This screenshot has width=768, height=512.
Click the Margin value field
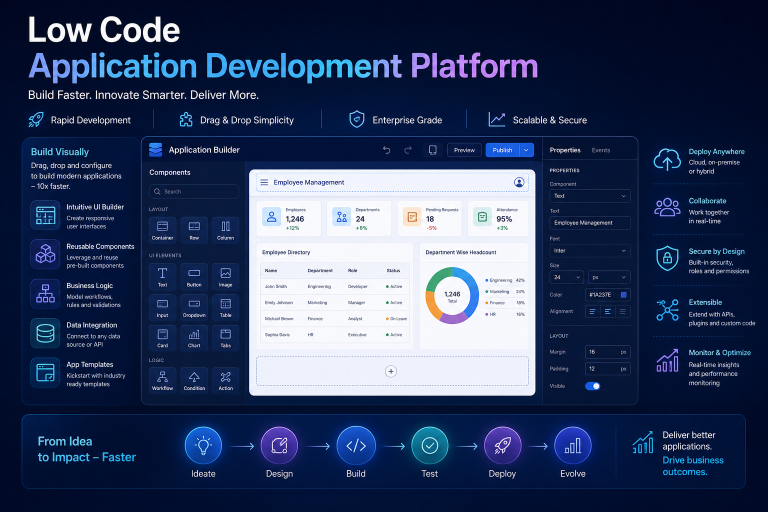point(607,352)
